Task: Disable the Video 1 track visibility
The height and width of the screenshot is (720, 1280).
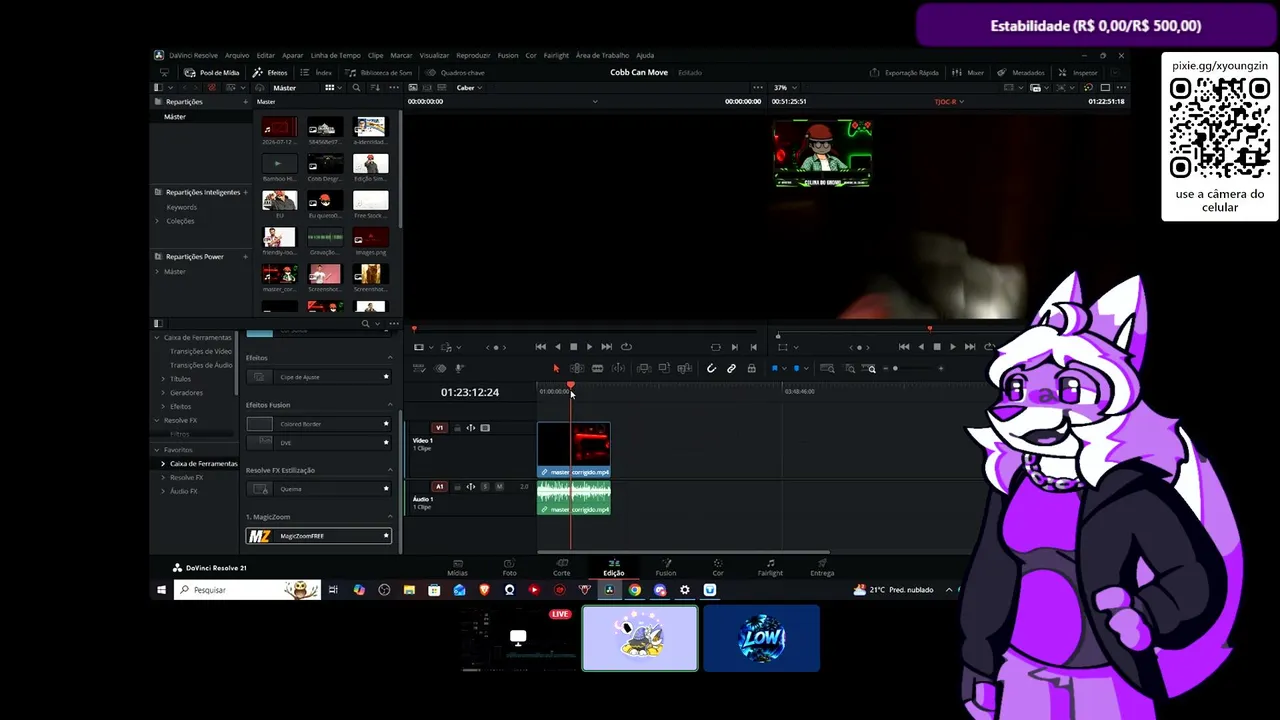Action: pyautogui.click(x=485, y=428)
